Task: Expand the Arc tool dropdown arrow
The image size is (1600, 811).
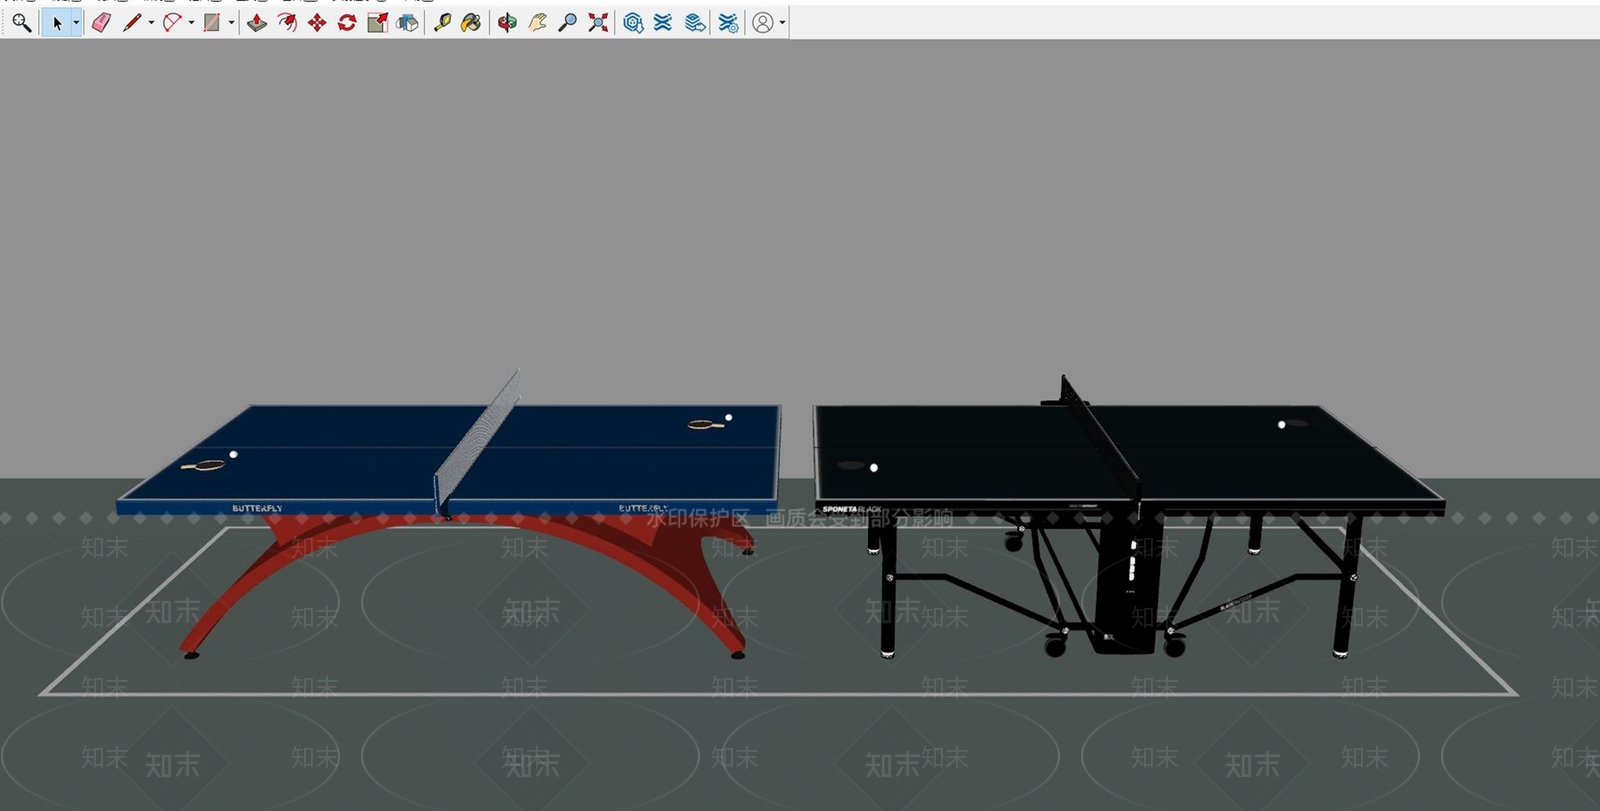Action: pos(191,23)
